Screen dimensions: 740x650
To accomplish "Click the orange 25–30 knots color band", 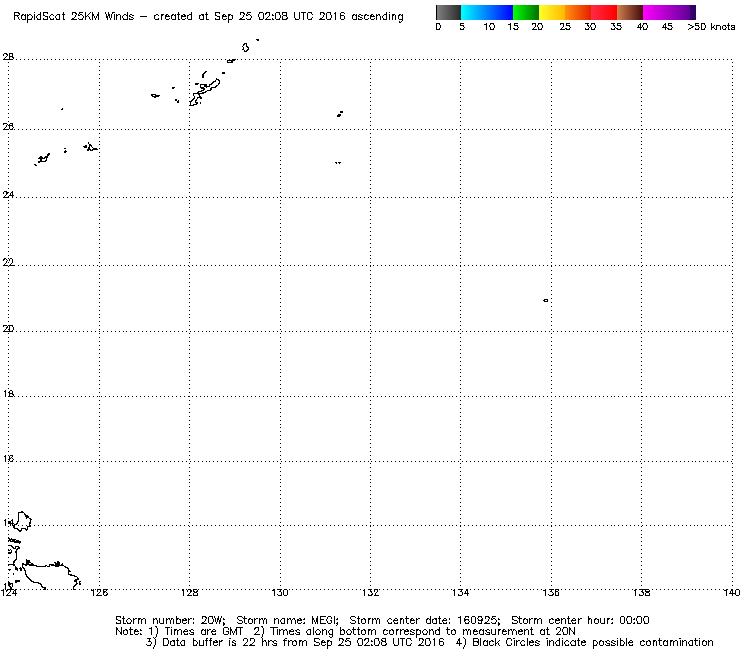I will coord(578,12).
